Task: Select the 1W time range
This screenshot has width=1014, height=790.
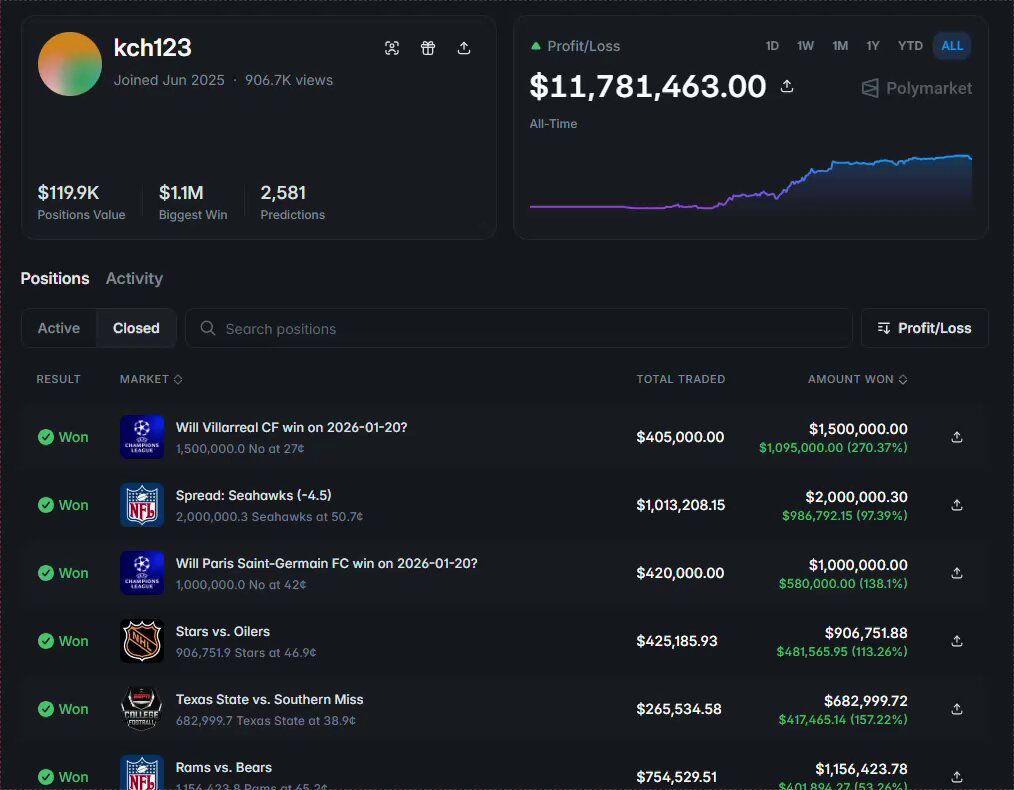Action: tap(805, 46)
